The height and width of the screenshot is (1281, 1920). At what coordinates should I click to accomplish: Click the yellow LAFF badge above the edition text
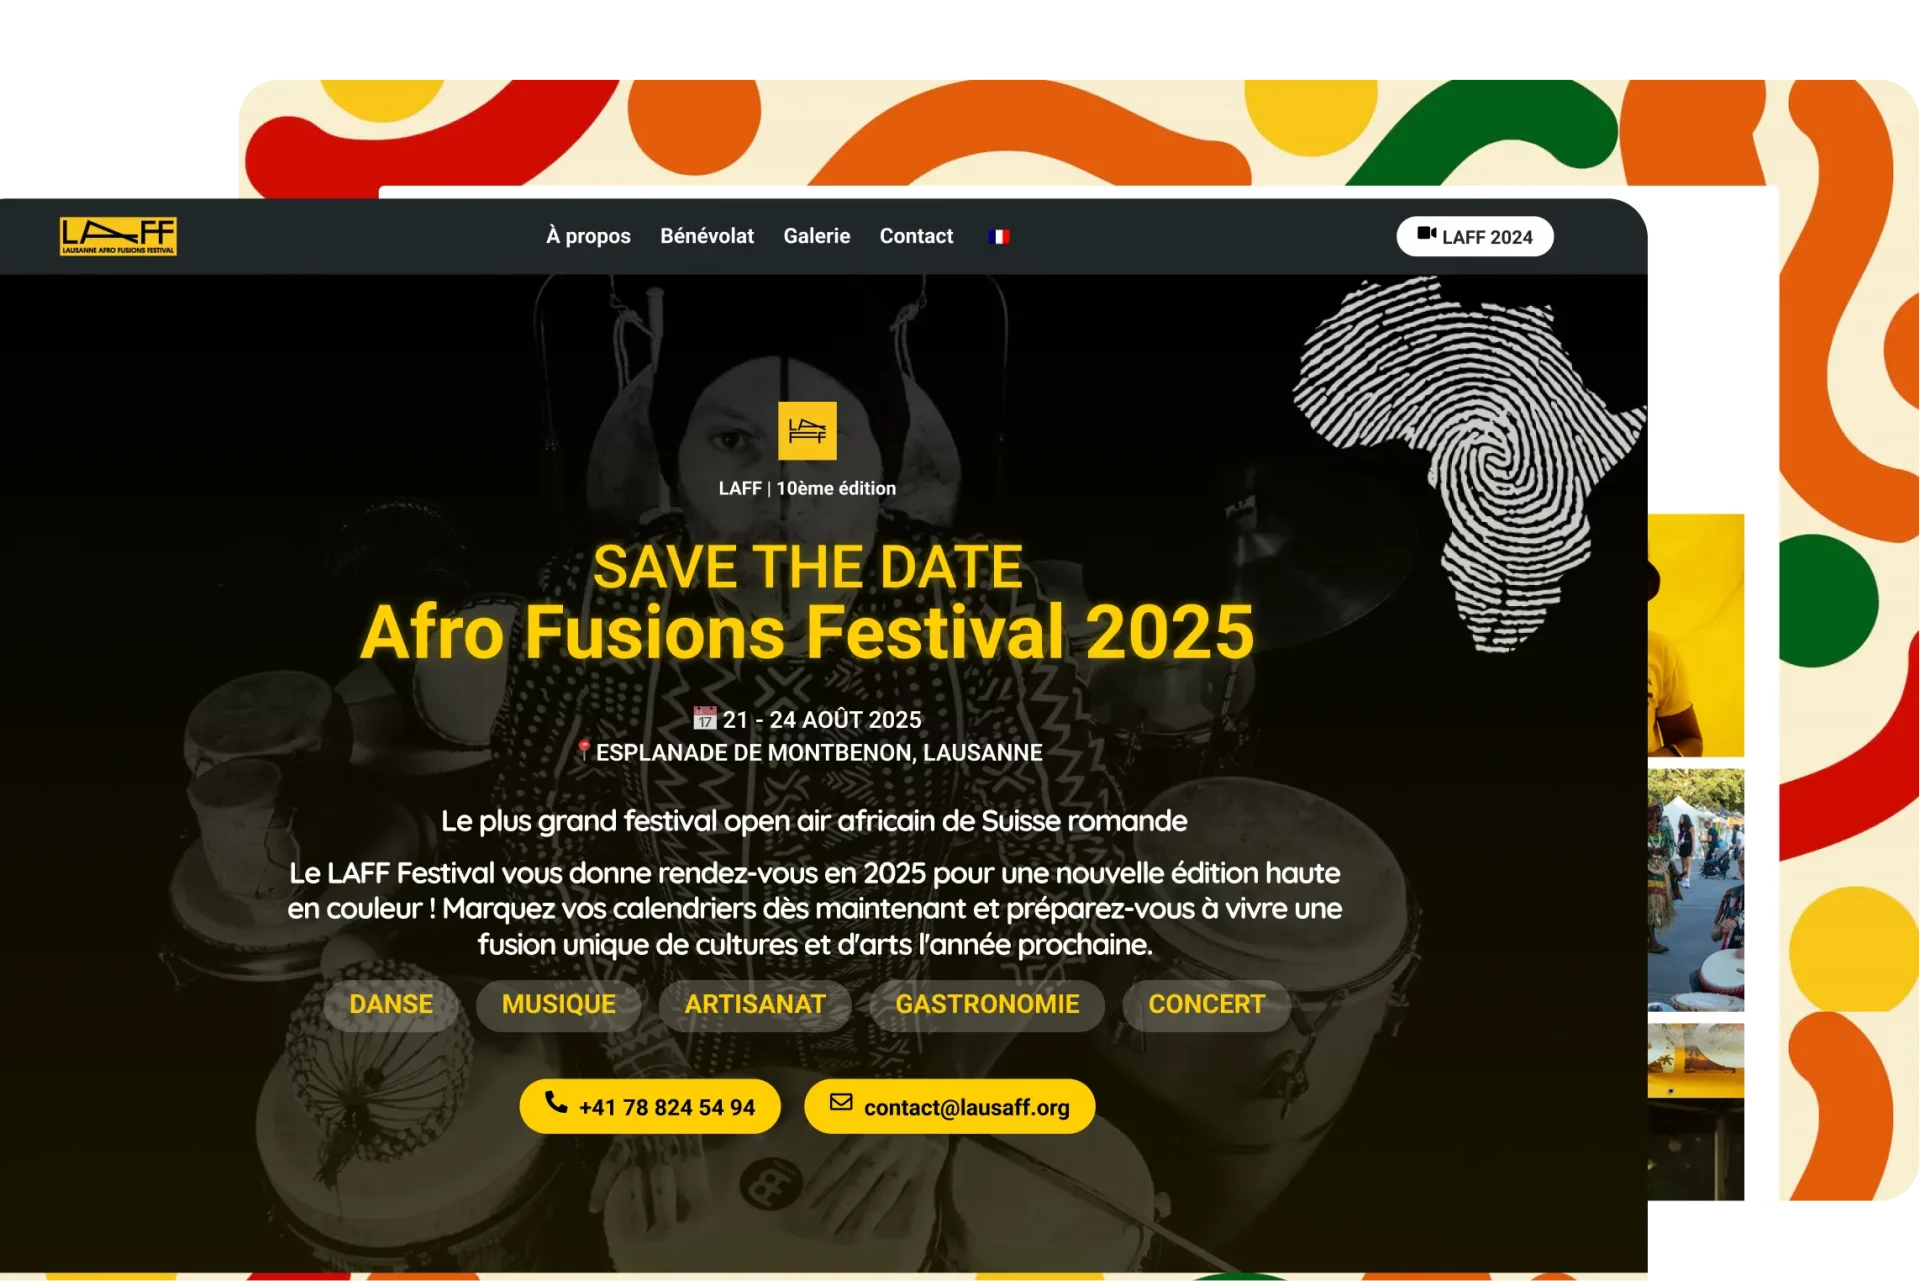807,431
